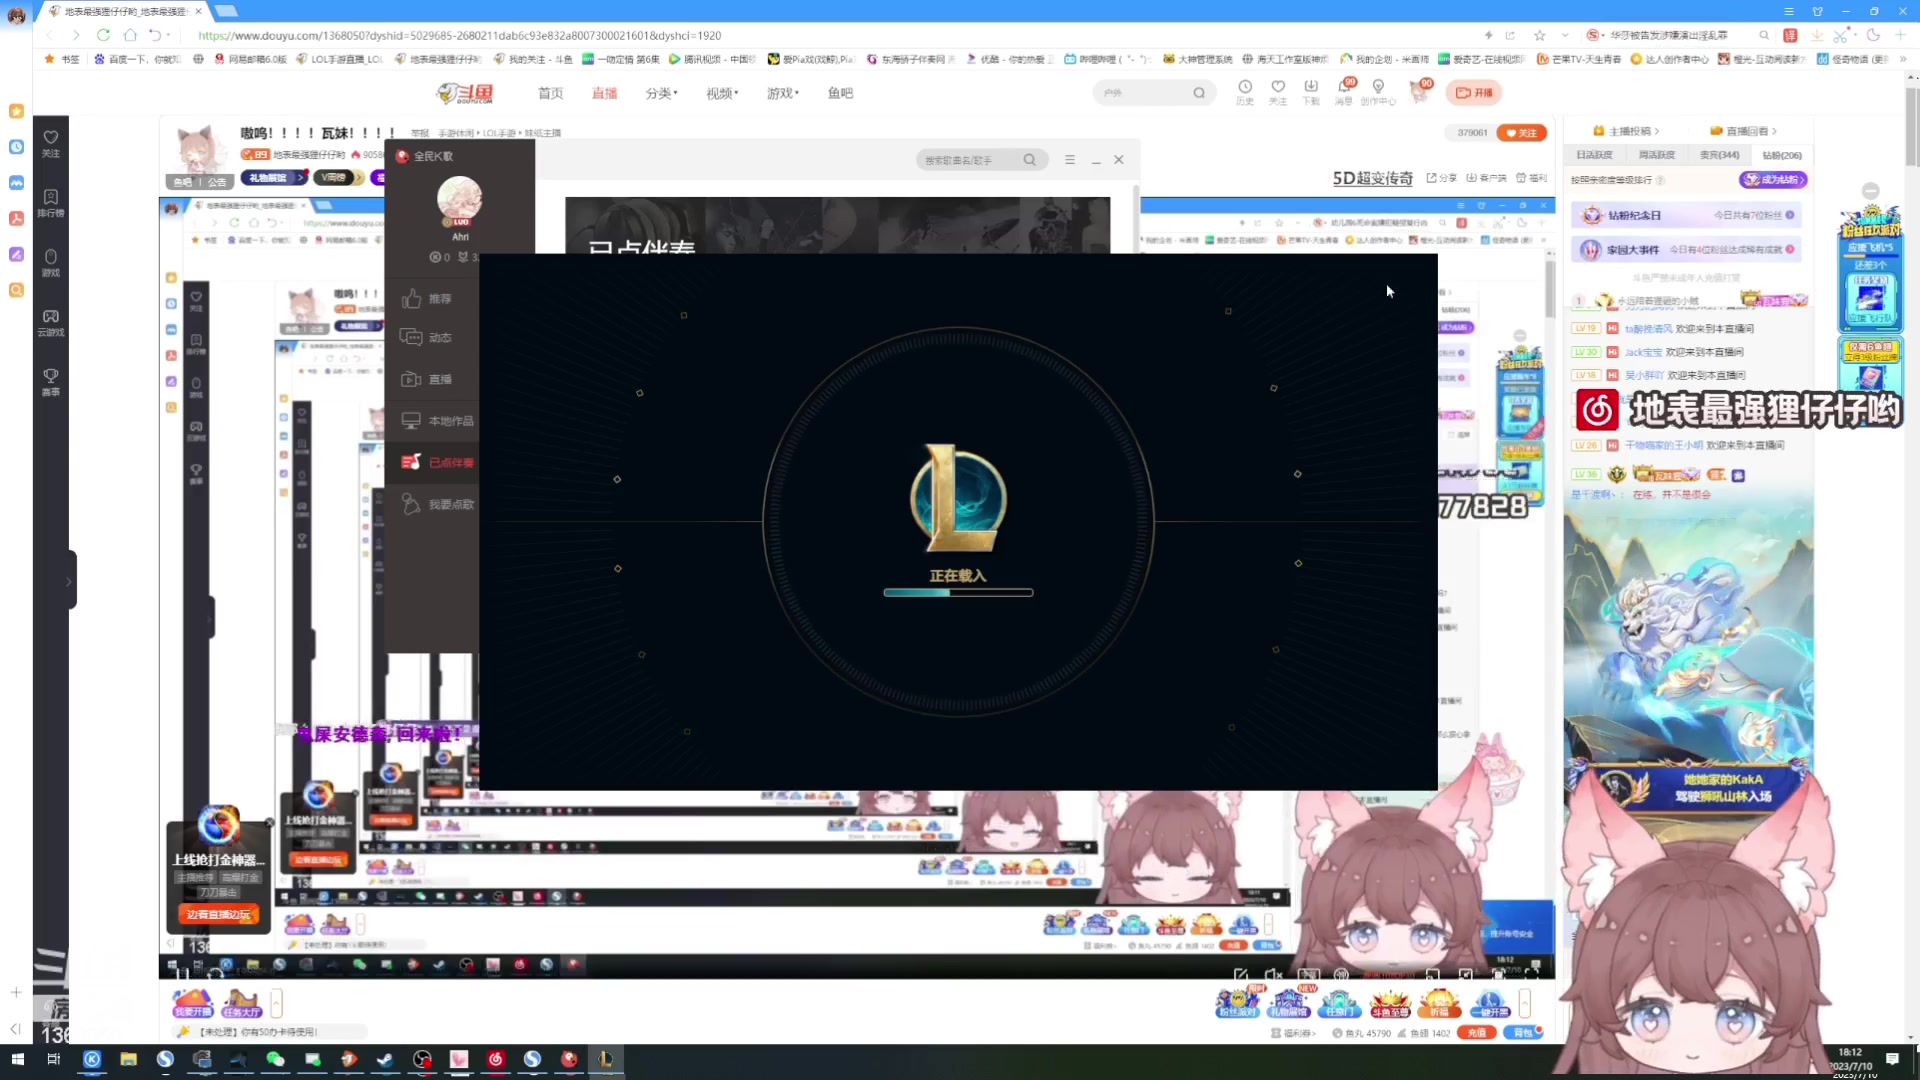Click 礼物展馆 badge under streamer name

click(274, 178)
